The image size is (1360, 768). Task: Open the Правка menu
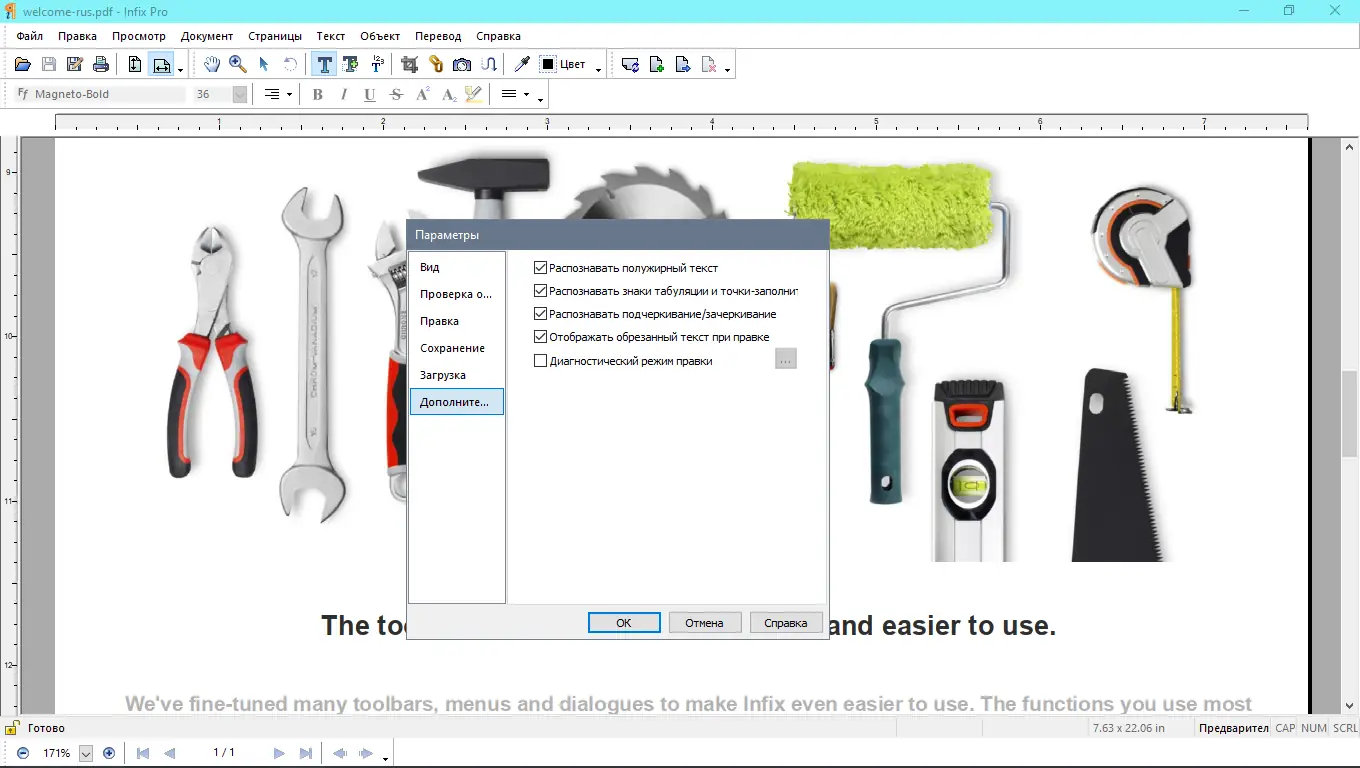pos(77,36)
